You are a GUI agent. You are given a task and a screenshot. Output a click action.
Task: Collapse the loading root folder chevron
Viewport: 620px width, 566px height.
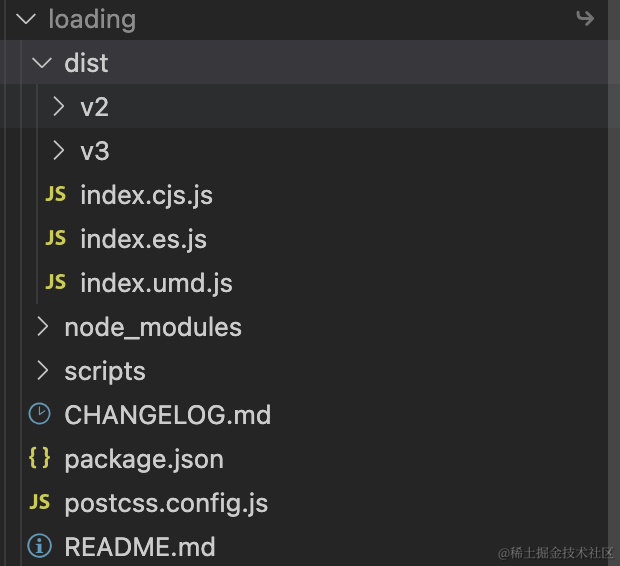point(26,19)
